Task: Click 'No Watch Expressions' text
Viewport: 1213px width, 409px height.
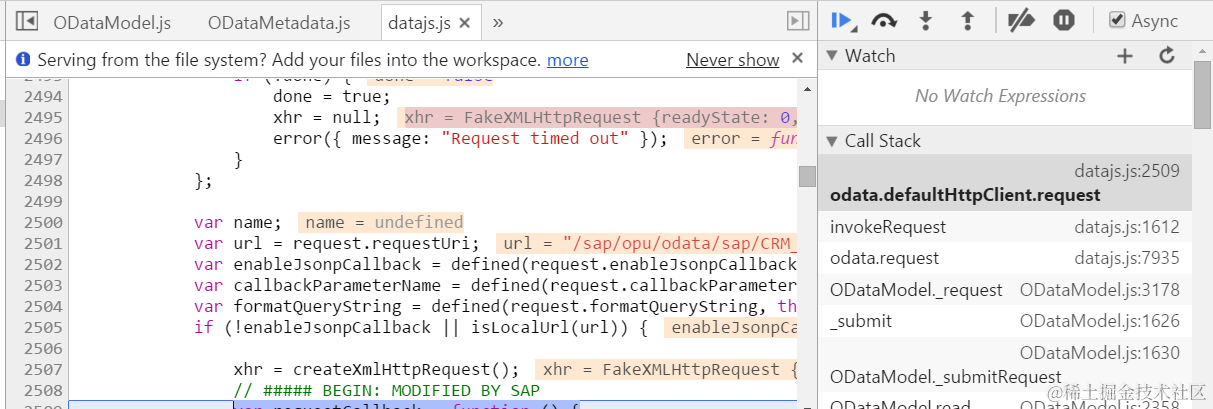Action: (1000, 96)
